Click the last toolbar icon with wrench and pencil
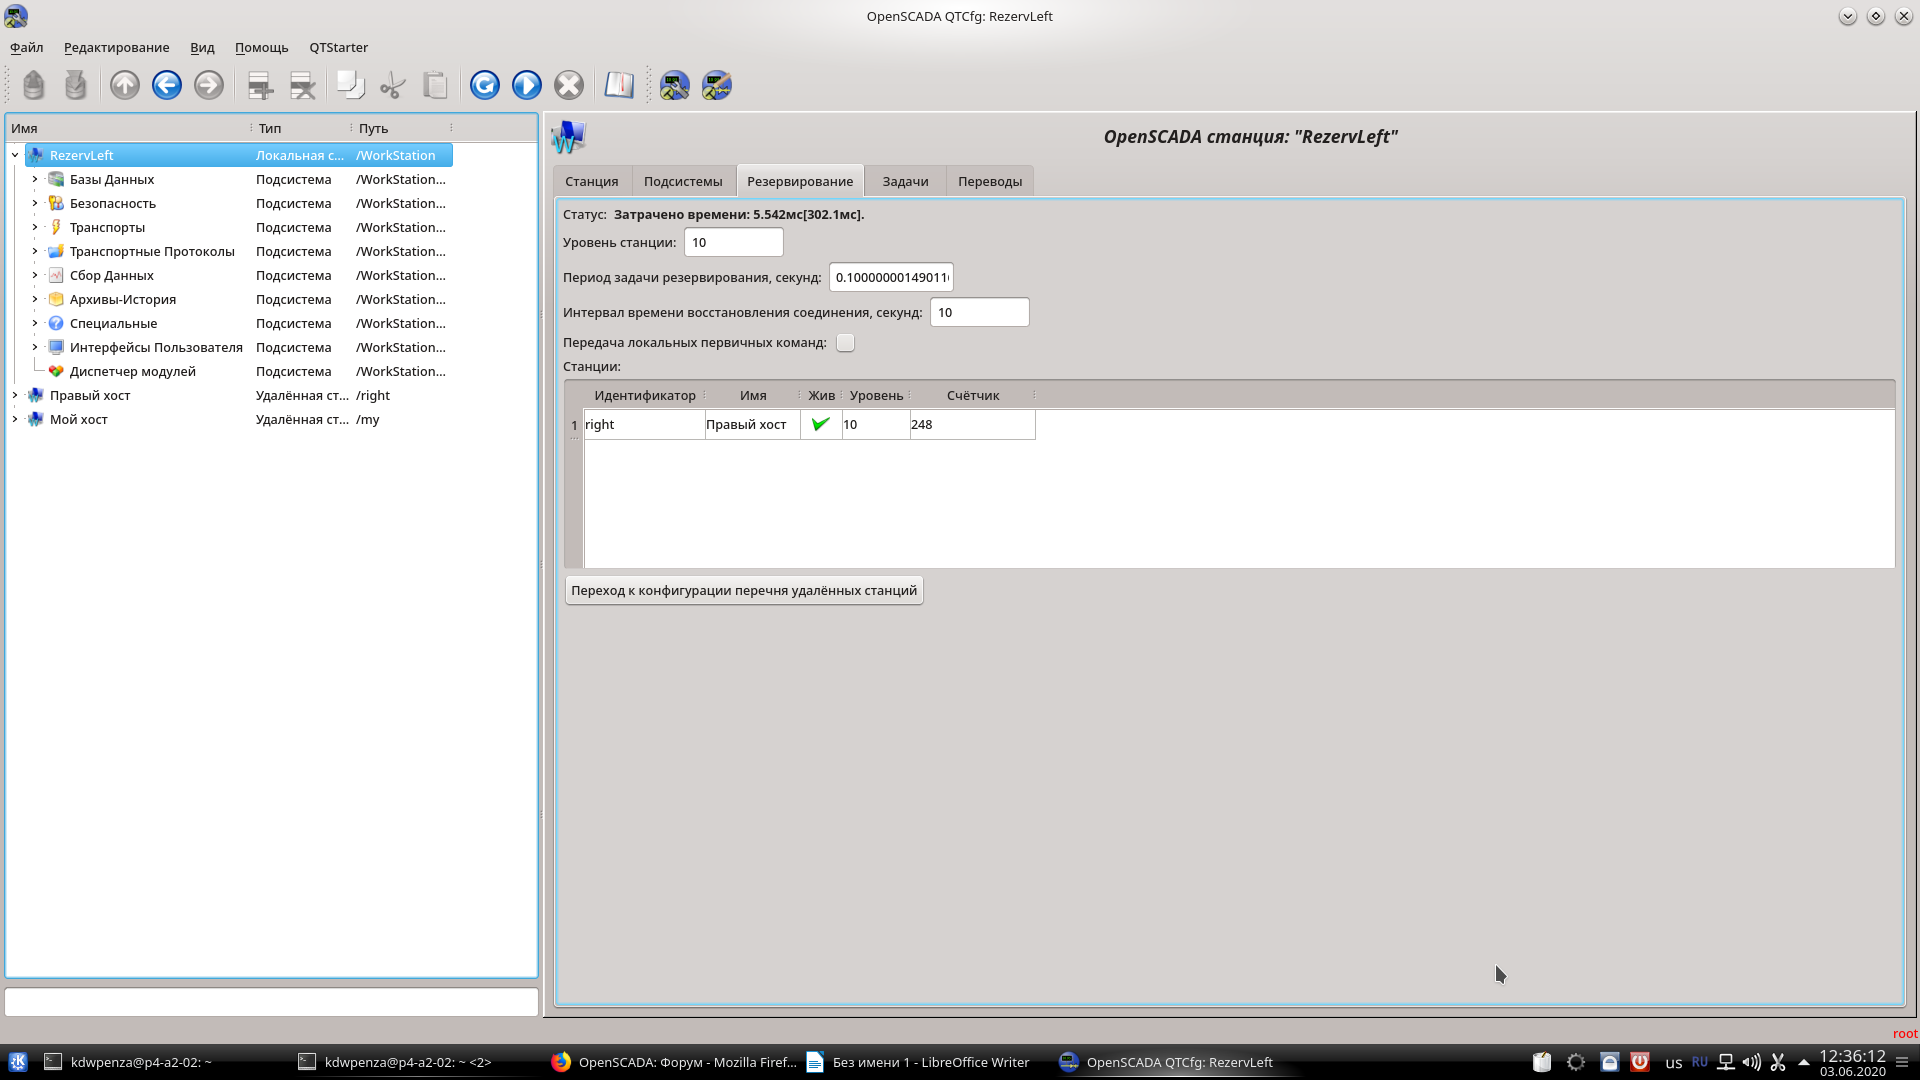This screenshot has height=1080, width=1920. [x=717, y=85]
